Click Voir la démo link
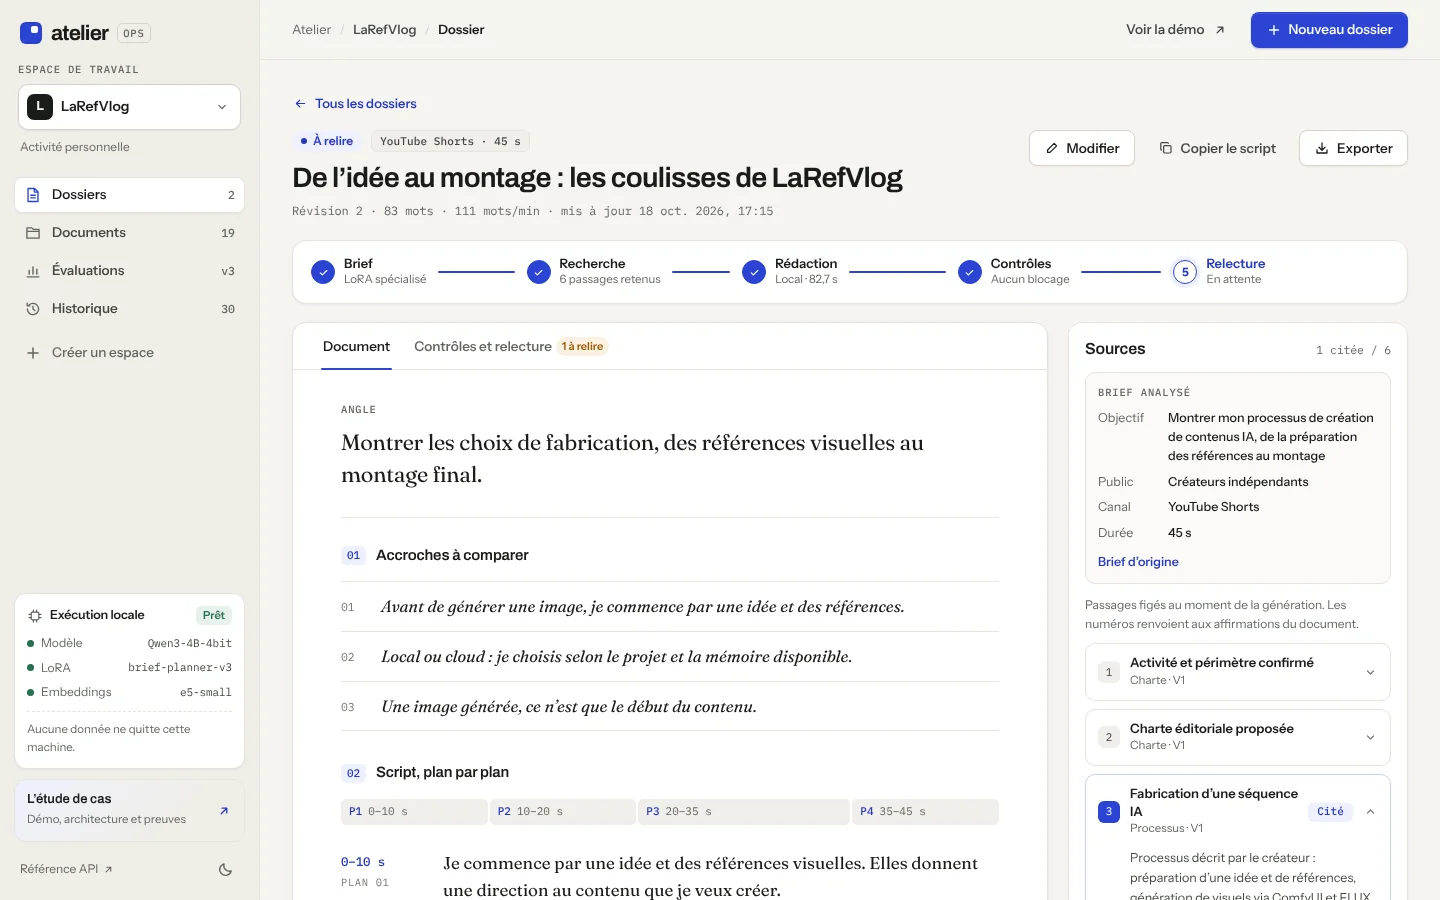The image size is (1440, 900). [x=1175, y=30]
